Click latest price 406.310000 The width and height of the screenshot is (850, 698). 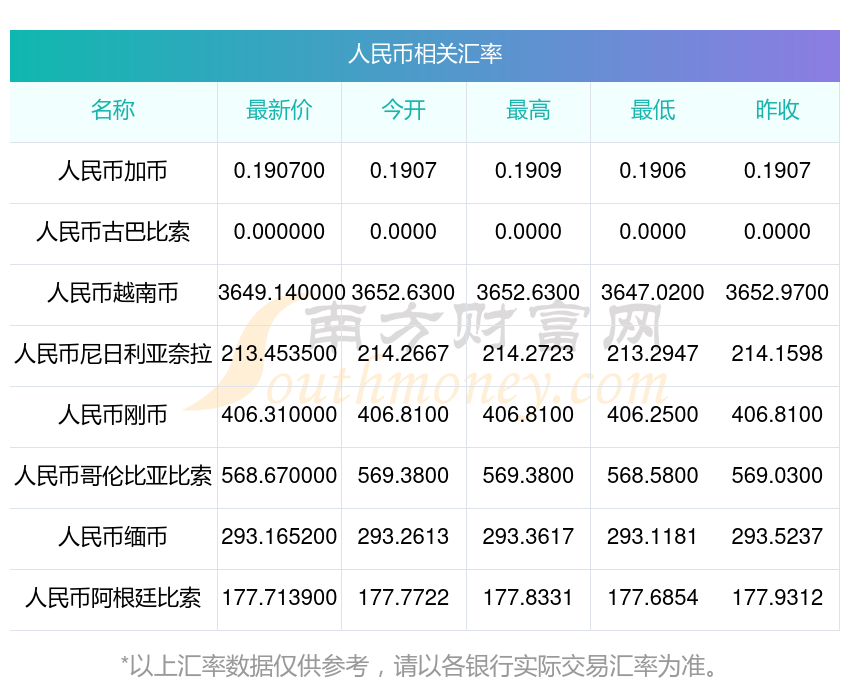279,415
